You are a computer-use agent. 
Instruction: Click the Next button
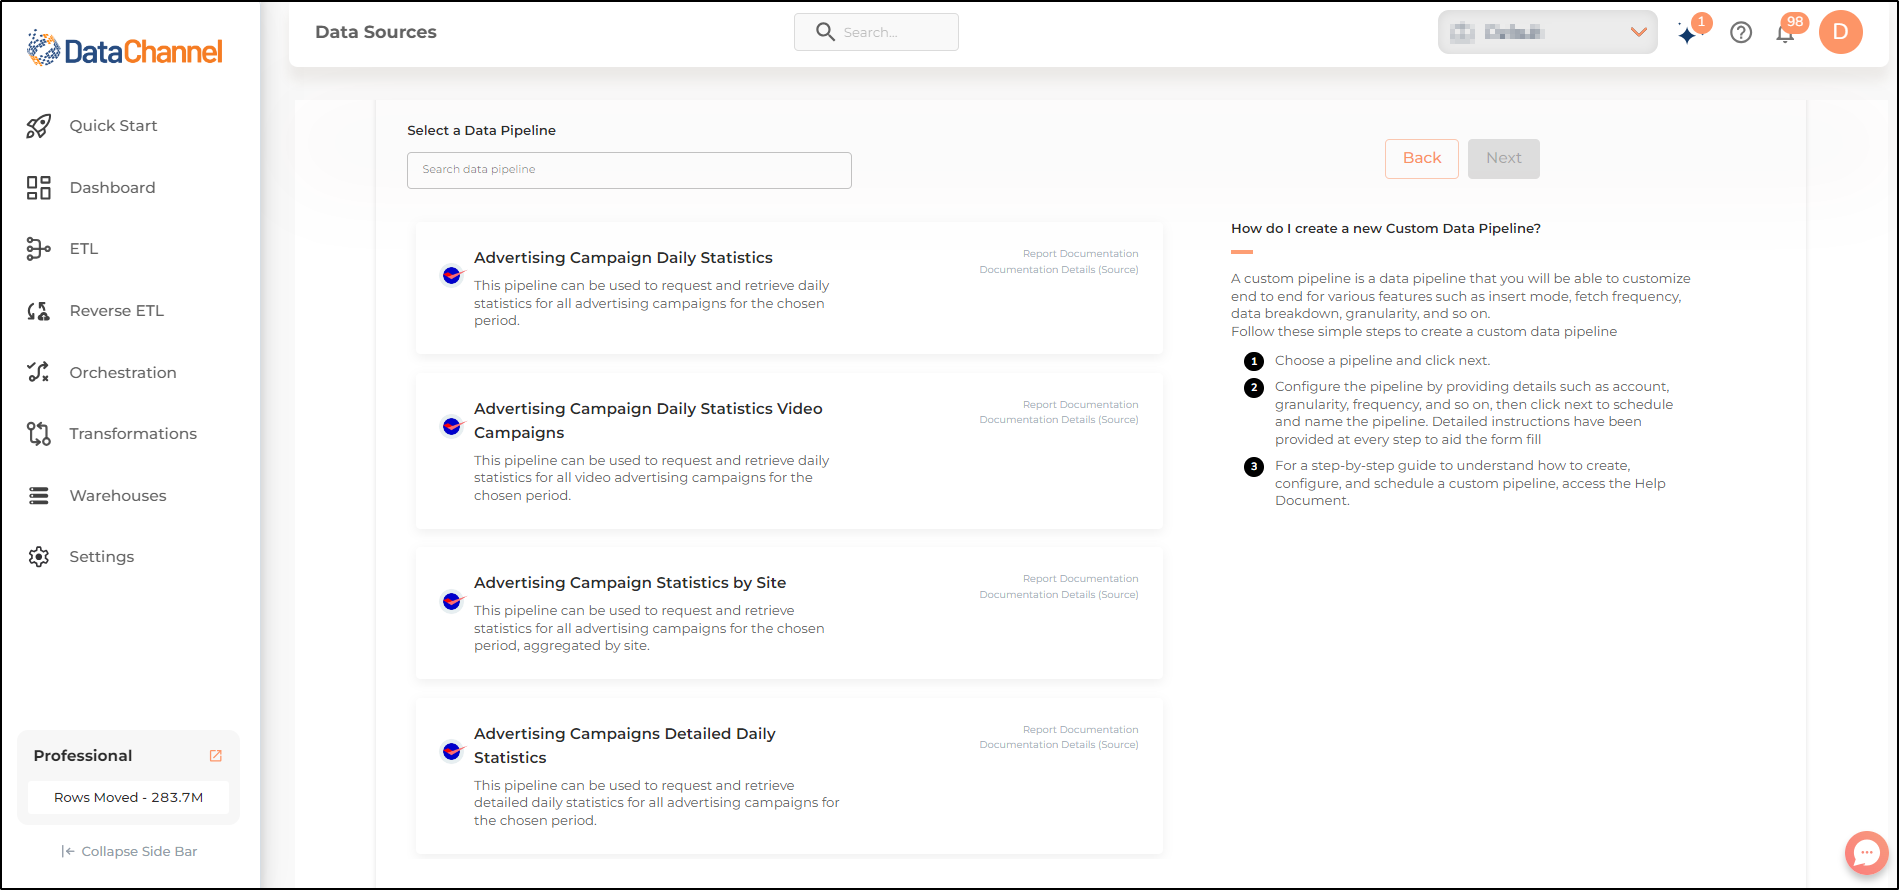[1504, 159]
